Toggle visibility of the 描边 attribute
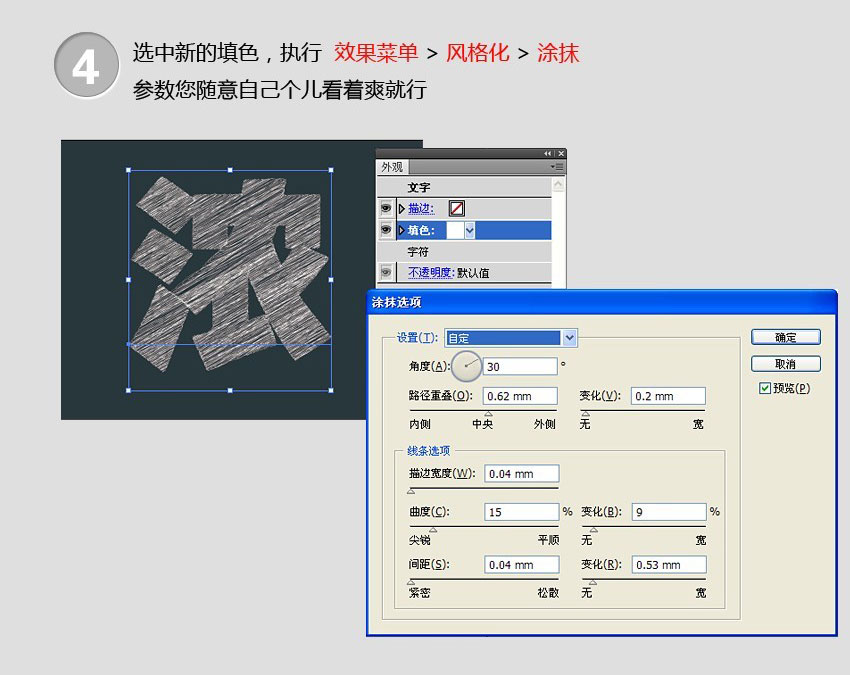 (x=385, y=207)
